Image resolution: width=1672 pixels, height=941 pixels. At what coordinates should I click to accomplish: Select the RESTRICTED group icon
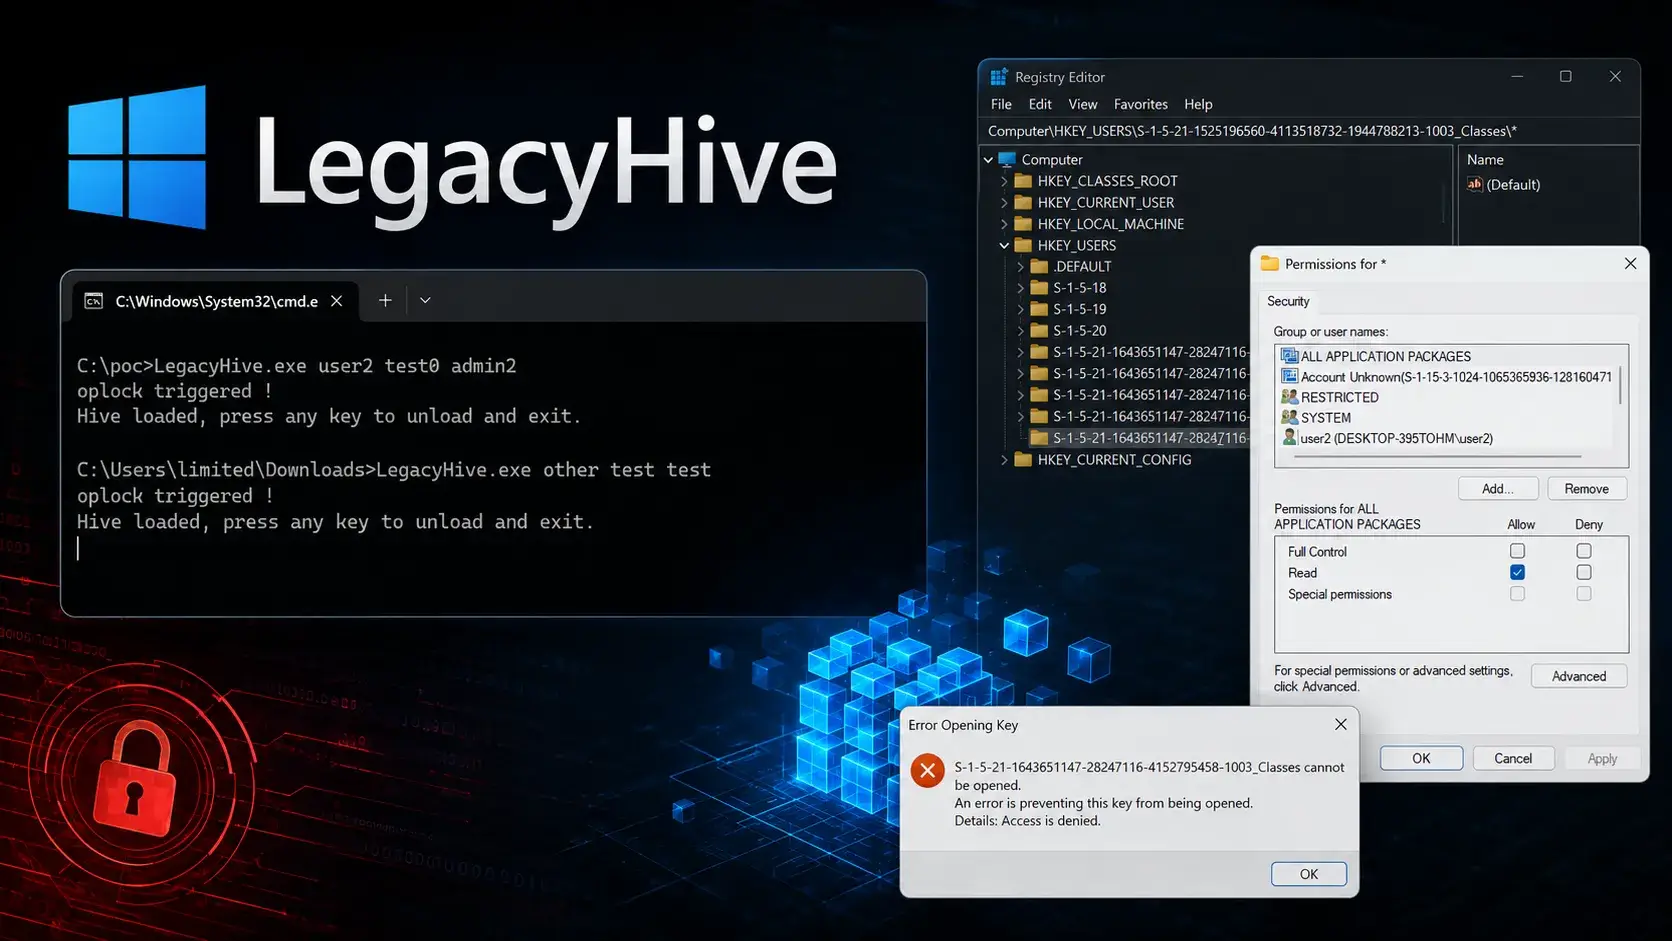(1290, 397)
